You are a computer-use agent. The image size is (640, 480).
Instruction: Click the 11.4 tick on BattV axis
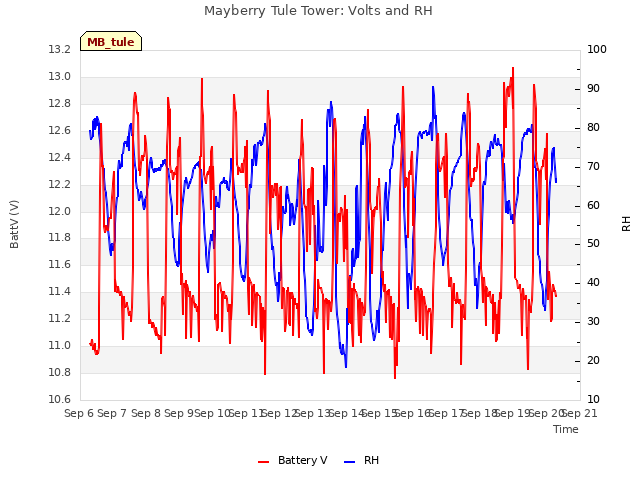pos(60,291)
